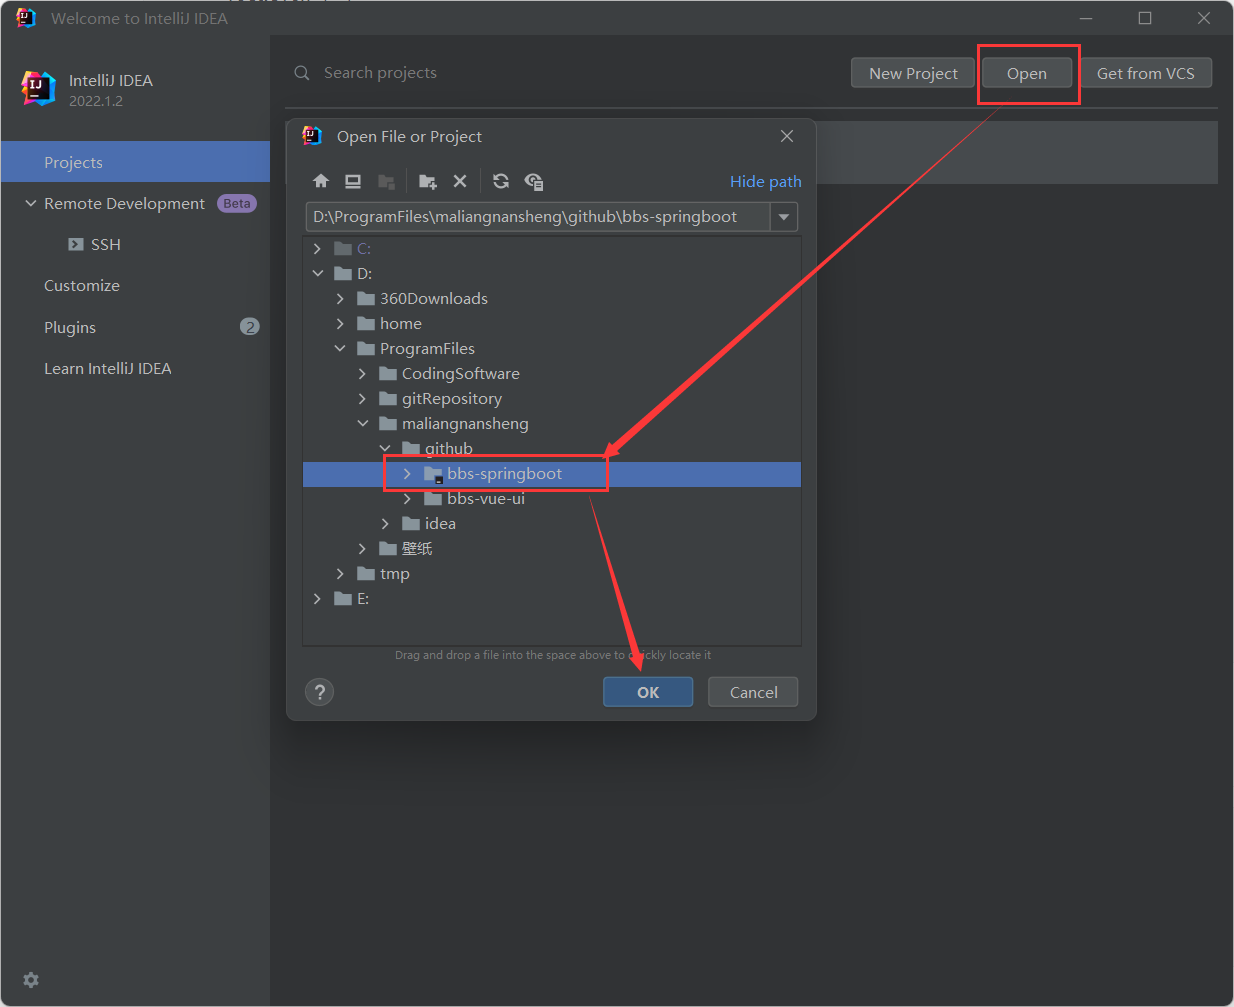
Task: Click the Hide path link
Action: (x=765, y=181)
